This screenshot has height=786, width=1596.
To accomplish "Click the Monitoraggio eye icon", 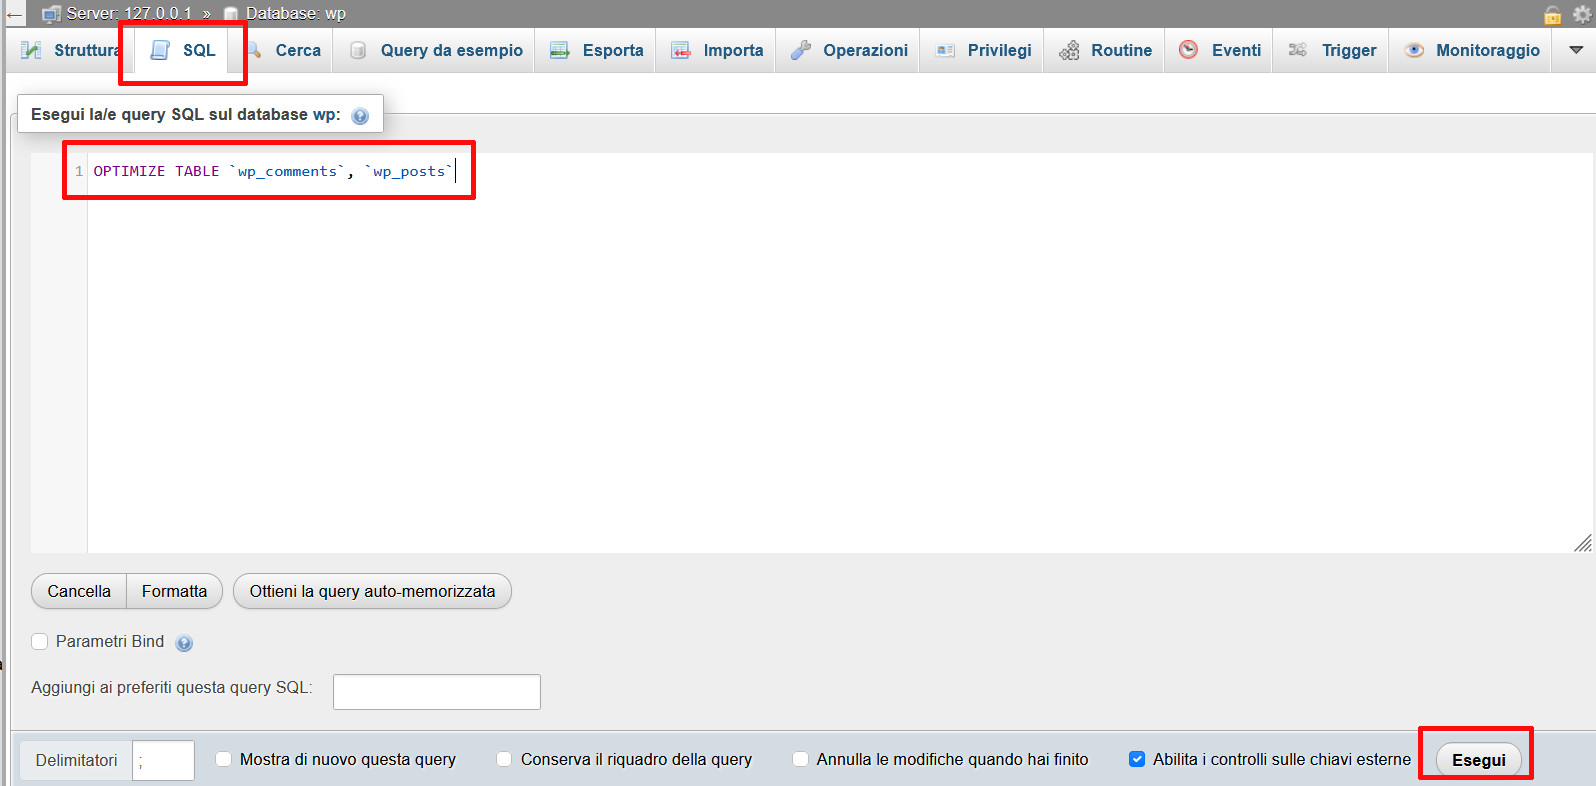I will click(x=1414, y=50).
